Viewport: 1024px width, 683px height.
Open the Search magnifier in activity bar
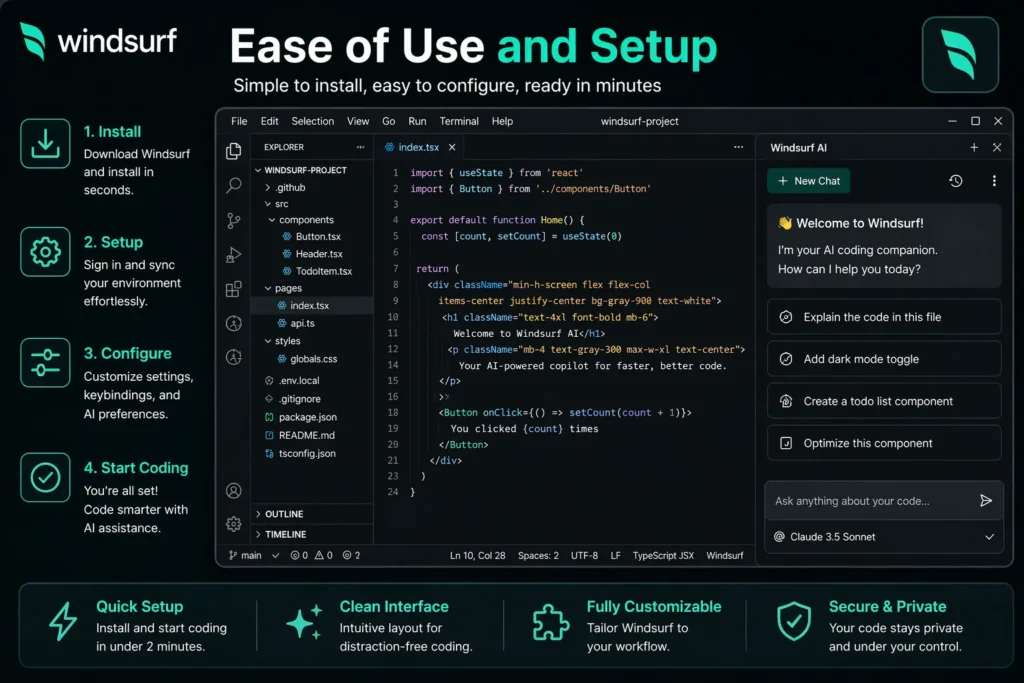(233, 185)
